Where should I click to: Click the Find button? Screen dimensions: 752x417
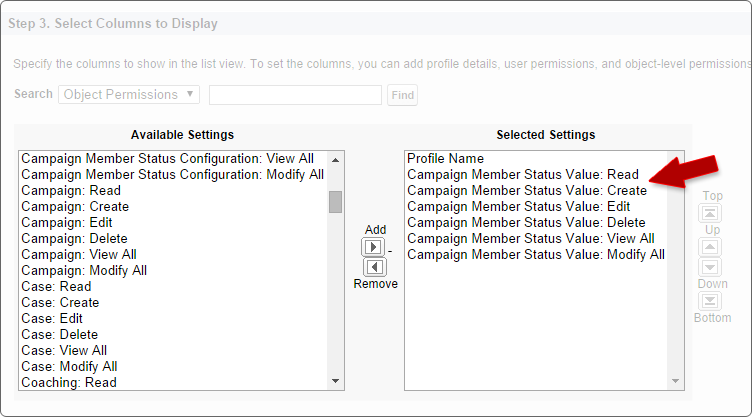tap(402, 95)
